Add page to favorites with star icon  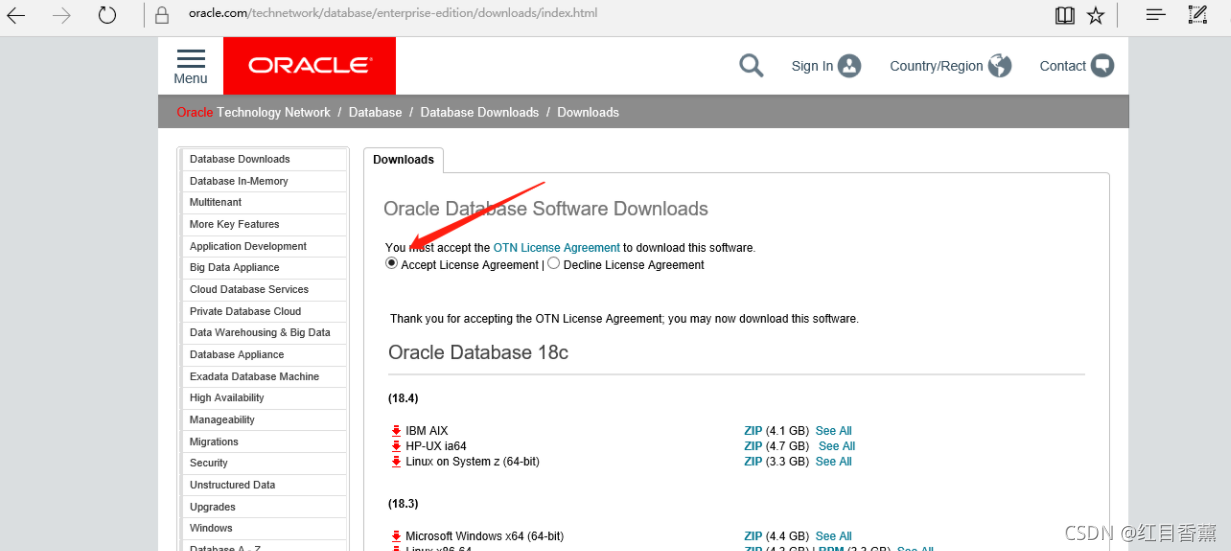1096,15
